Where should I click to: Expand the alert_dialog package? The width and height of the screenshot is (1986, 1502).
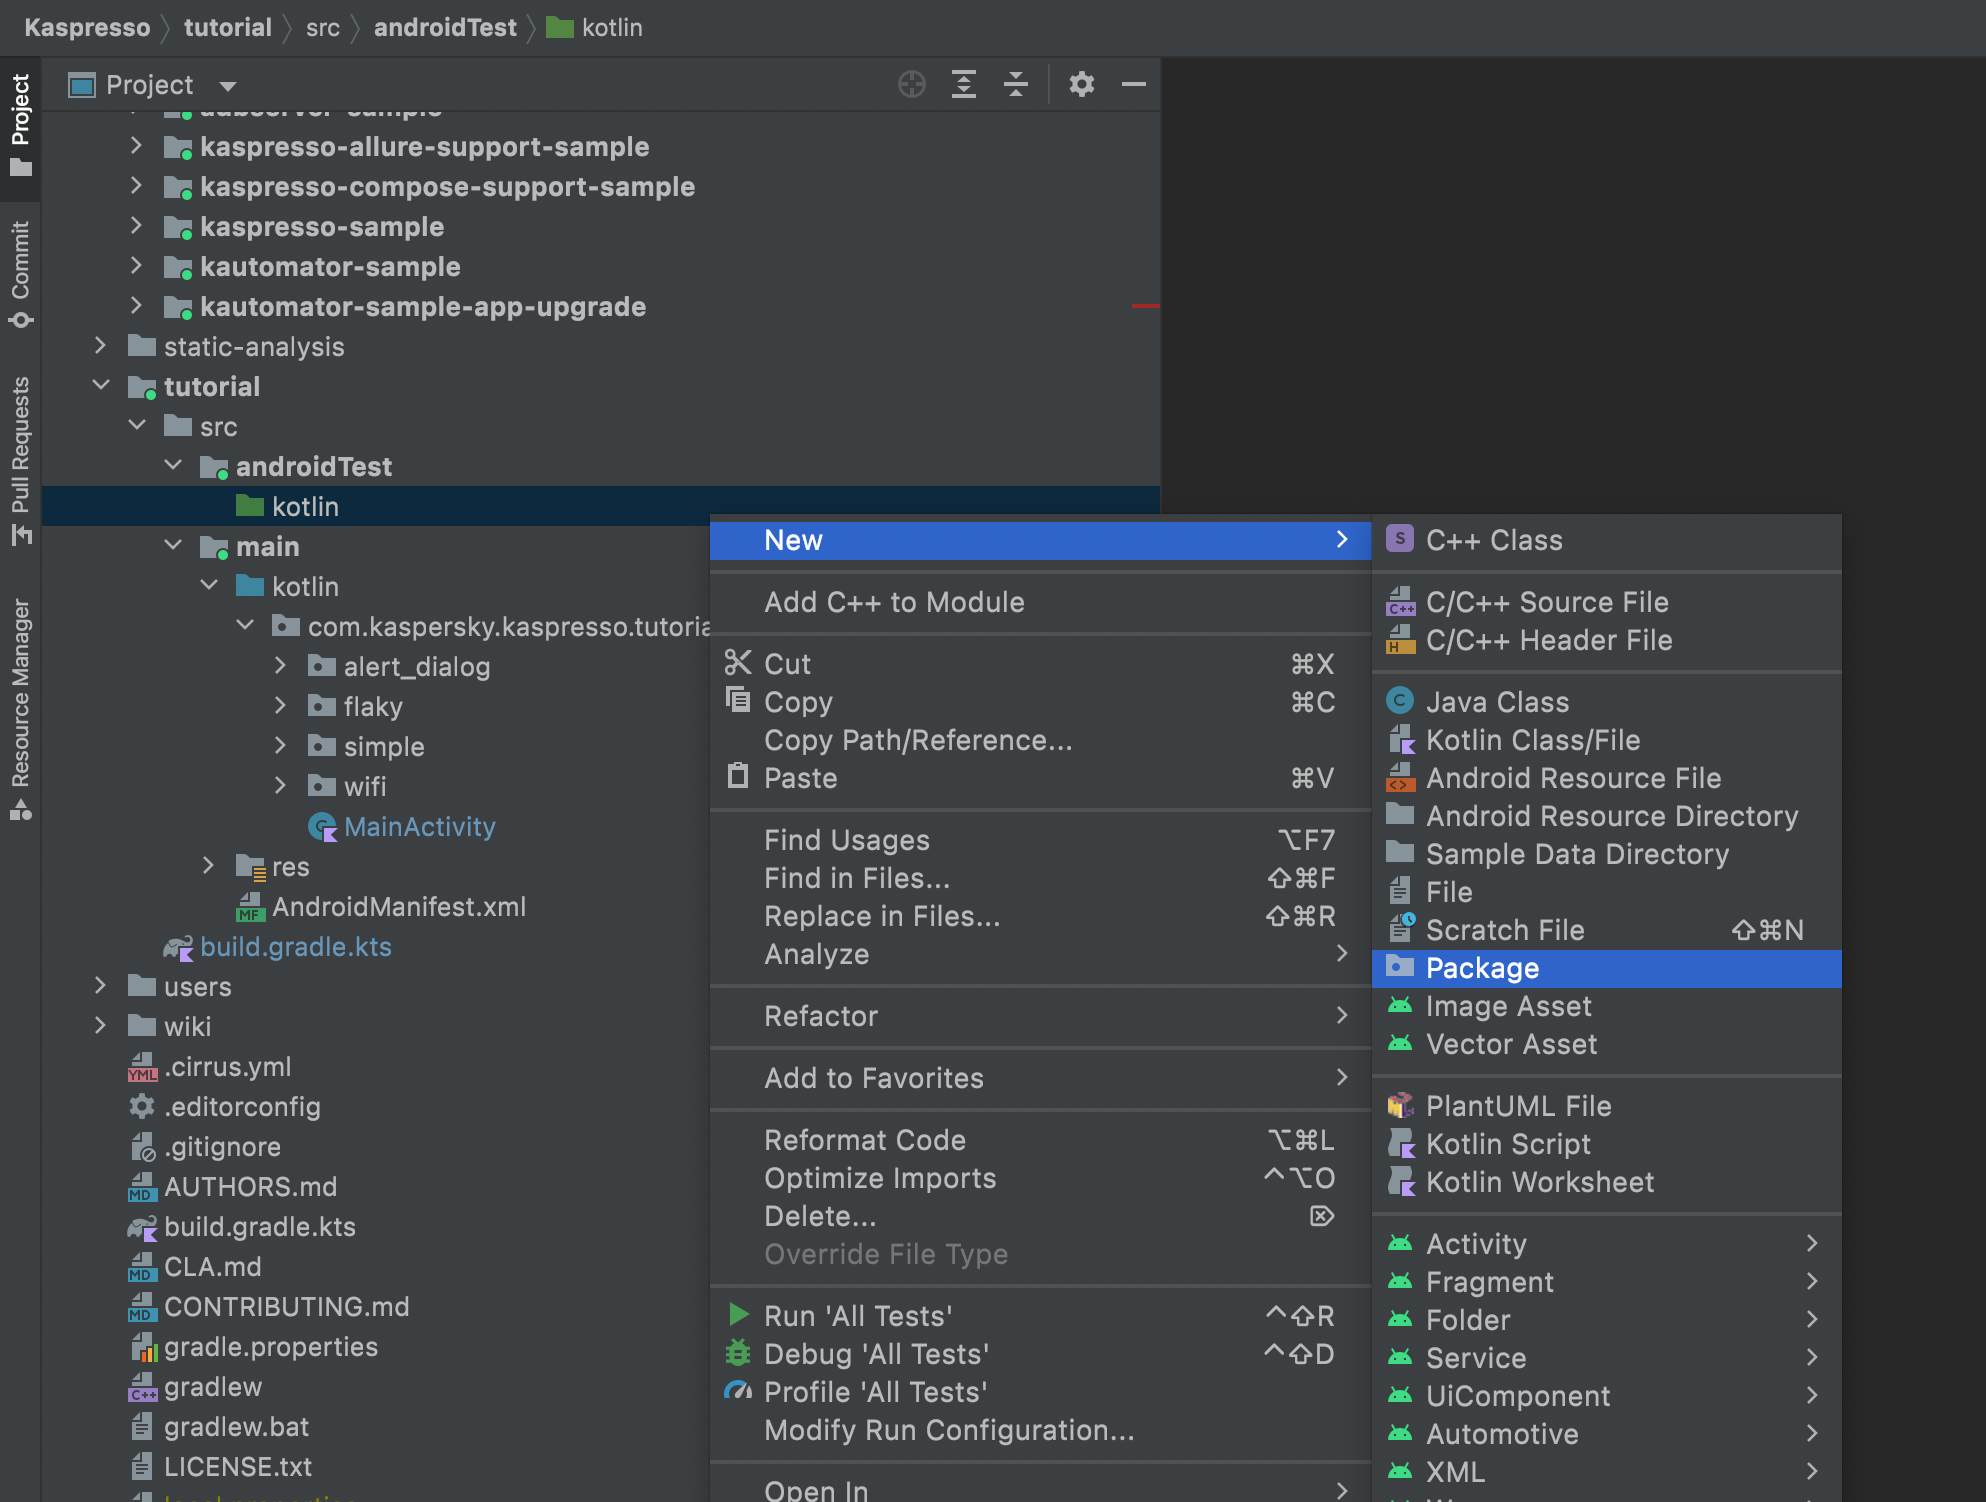tap(280, 666)
